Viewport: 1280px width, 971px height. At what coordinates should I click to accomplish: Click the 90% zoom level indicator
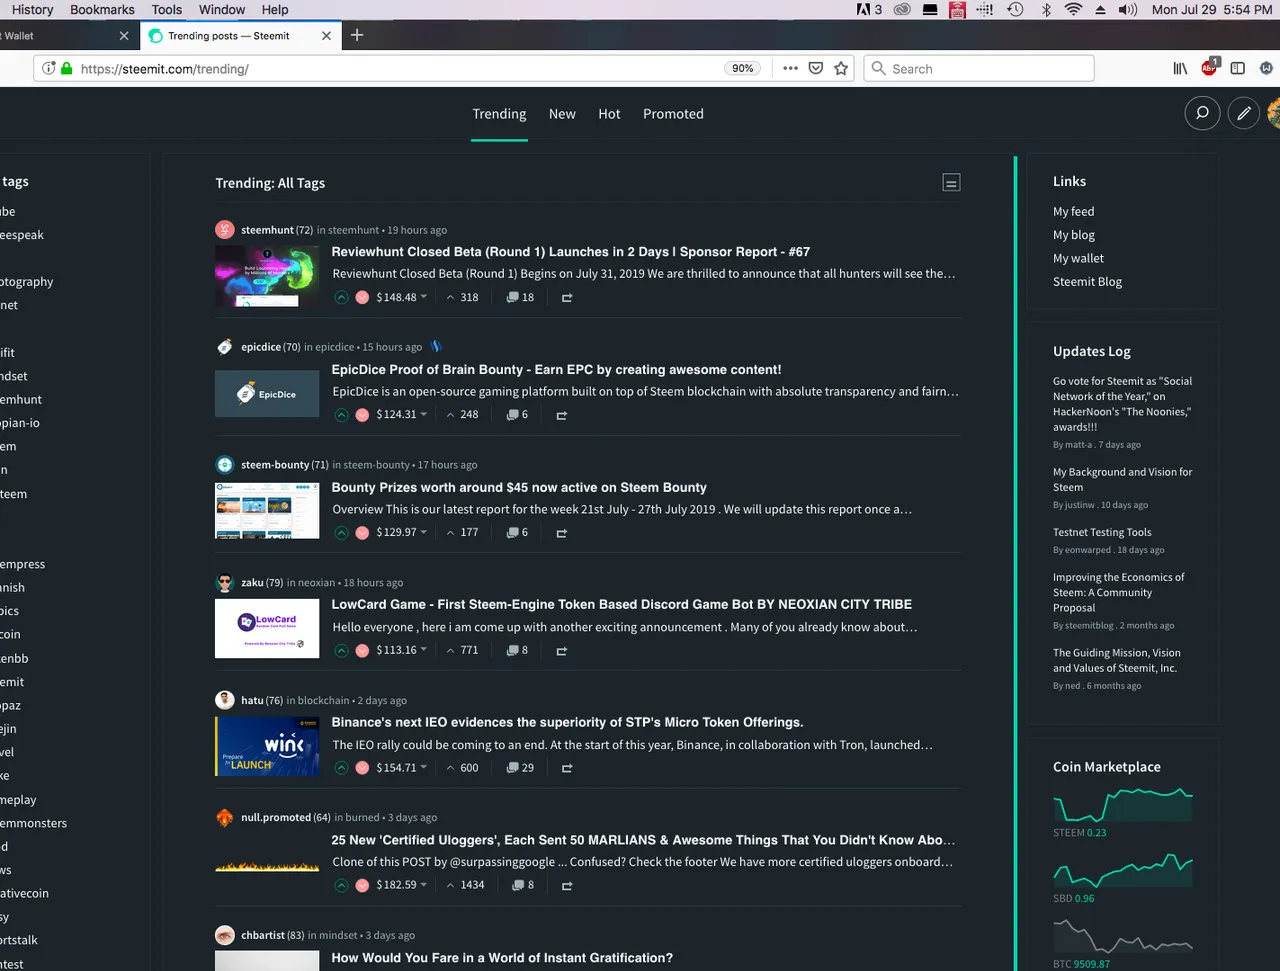coord(743,68)
